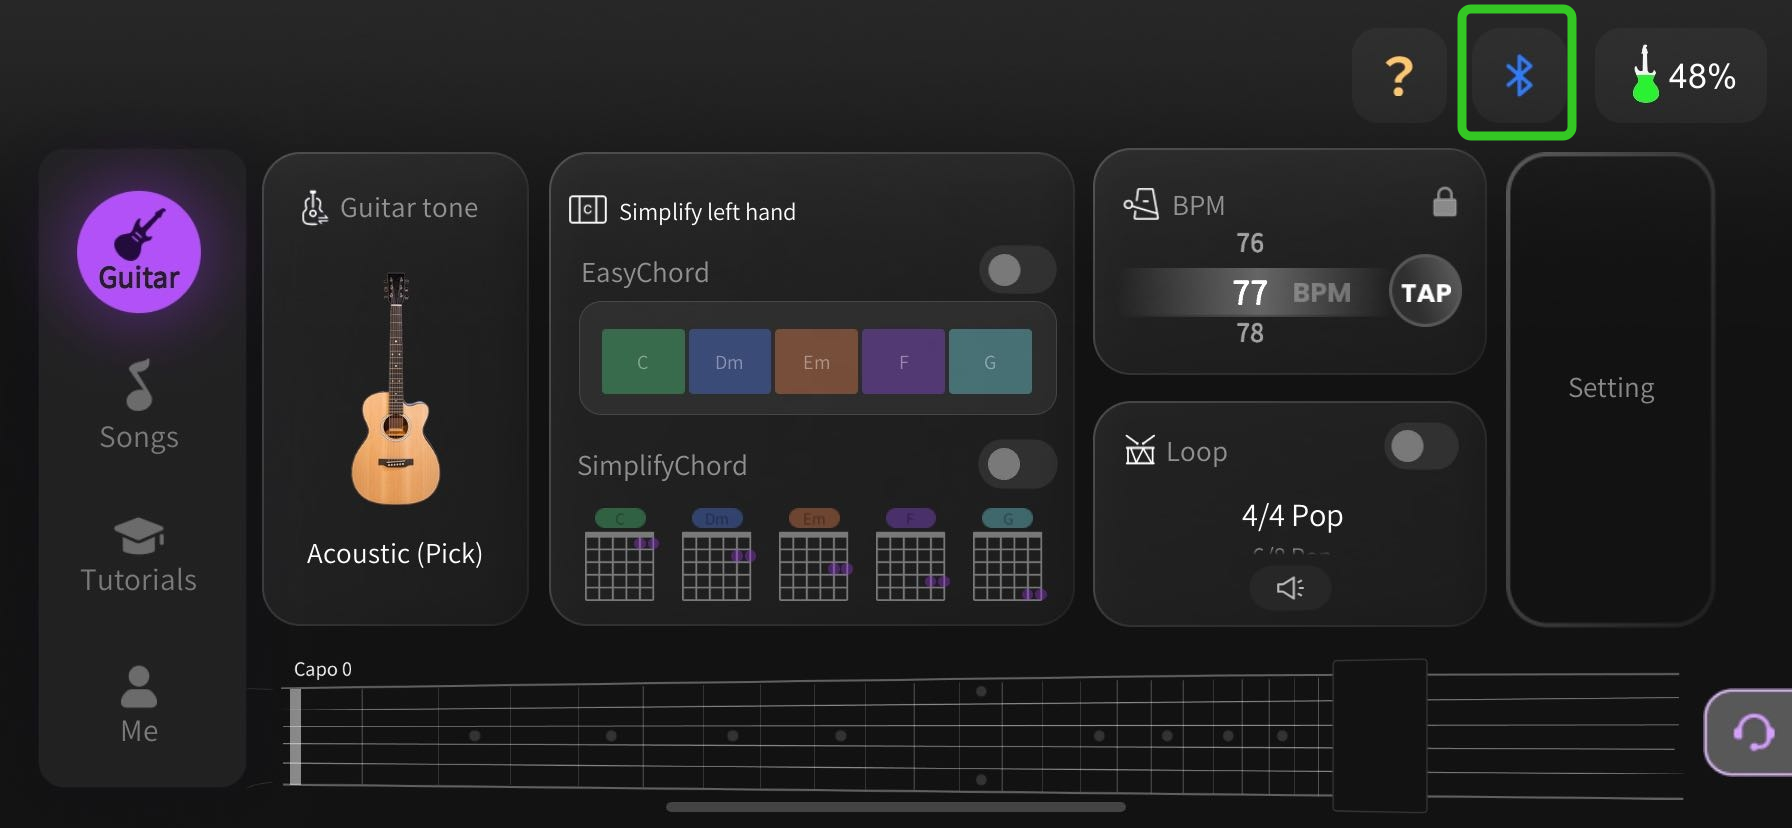
Task: Switch to the Tutorials tab
Action: (139, 555)
